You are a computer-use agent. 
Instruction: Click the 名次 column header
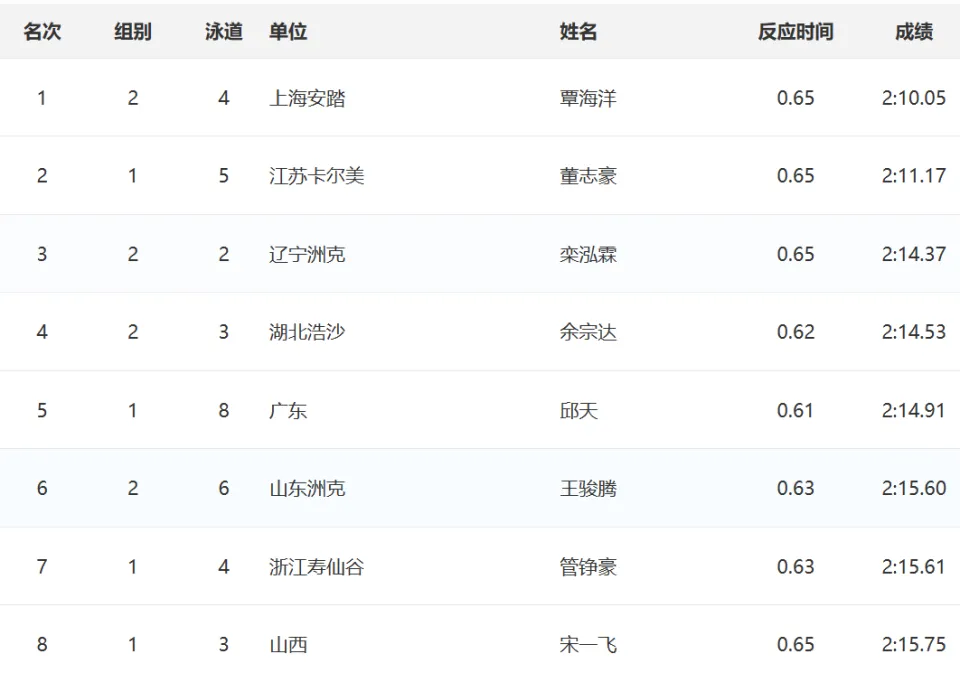point(42,31)
